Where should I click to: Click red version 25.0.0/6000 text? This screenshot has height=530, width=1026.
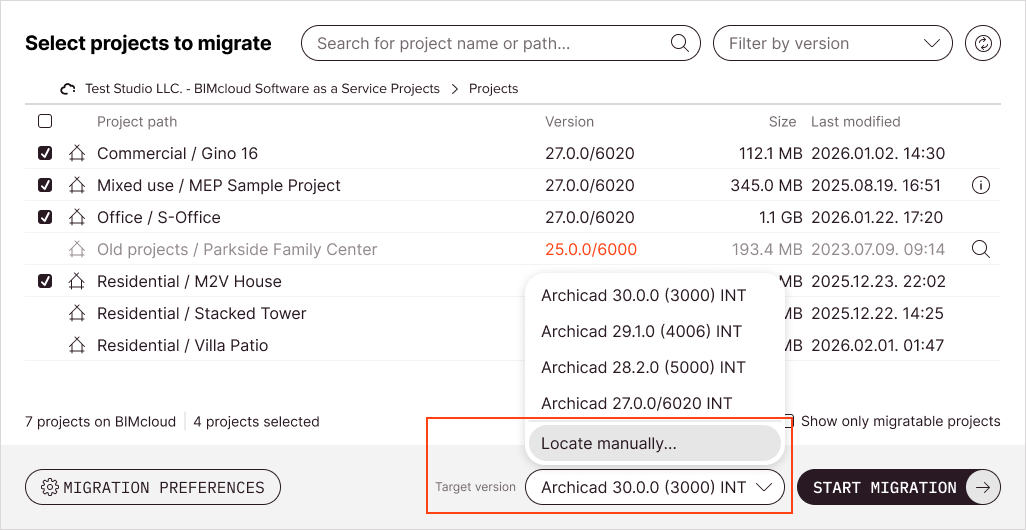pos(591,249)
